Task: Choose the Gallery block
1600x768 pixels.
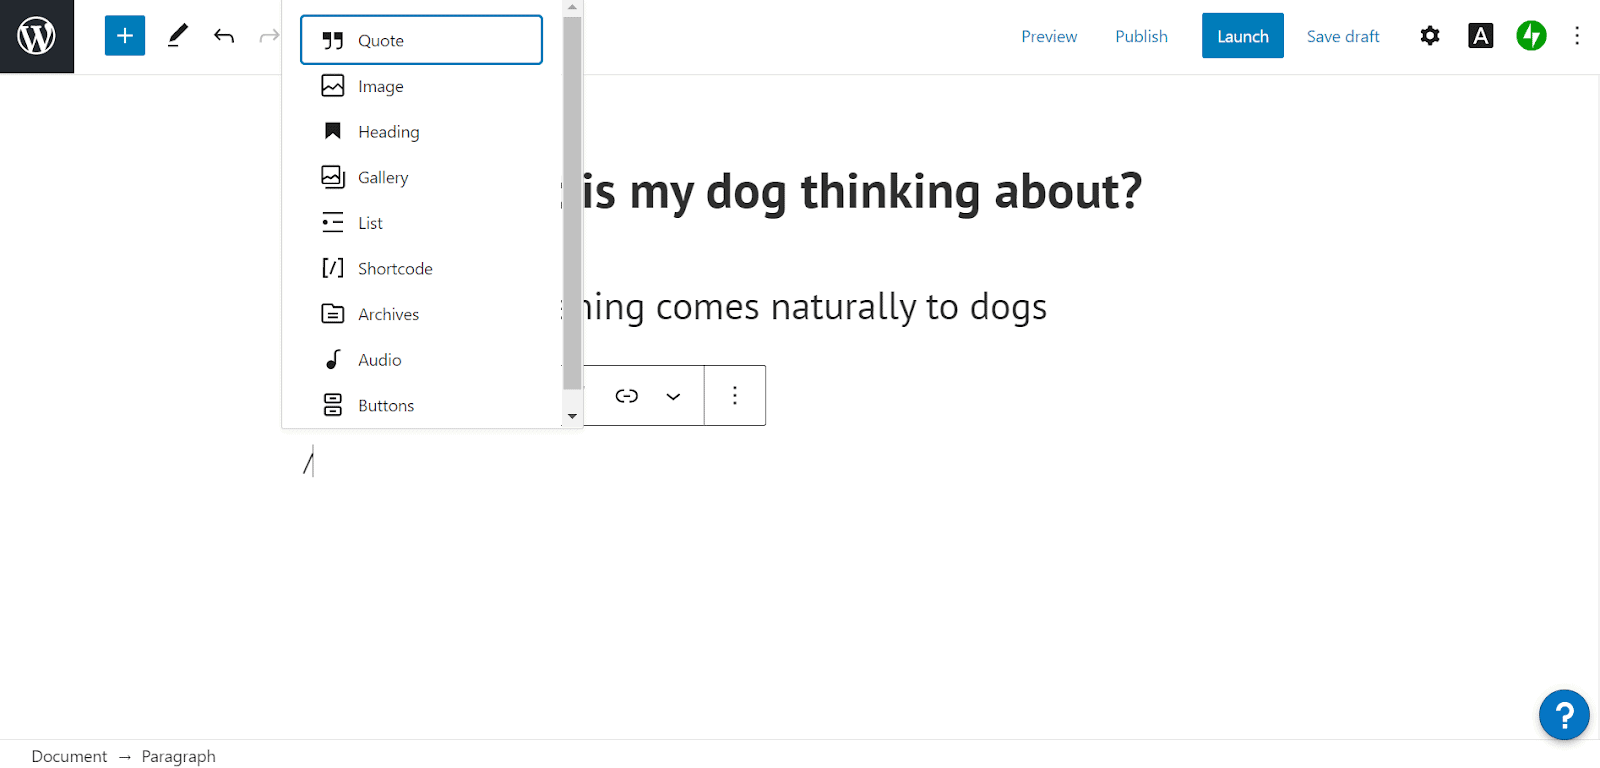Action: click(x=421, y=177)
